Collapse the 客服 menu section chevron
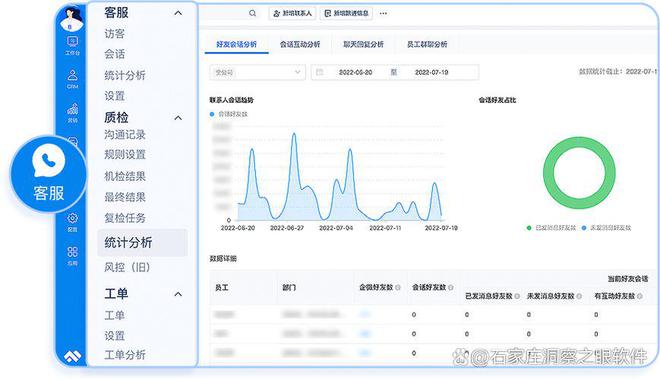Screen dimensions: 660x380 click(178, 13)
